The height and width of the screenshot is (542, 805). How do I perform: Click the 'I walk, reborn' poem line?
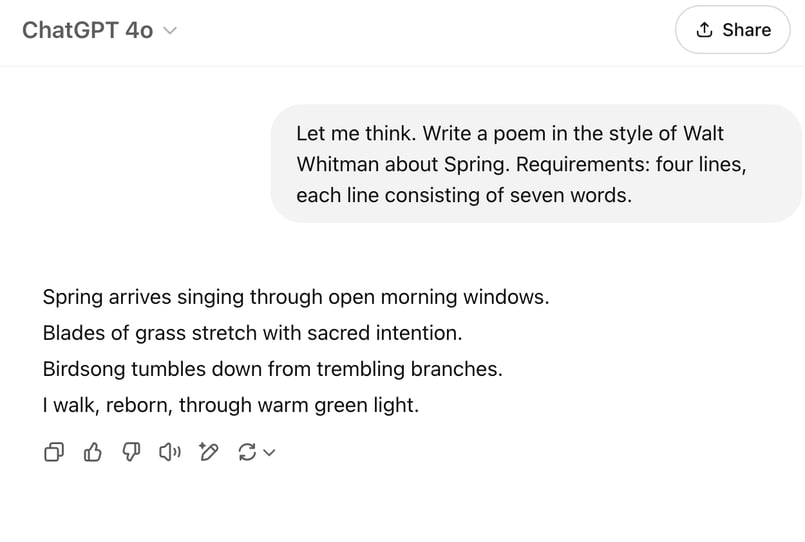coord(231,405)
